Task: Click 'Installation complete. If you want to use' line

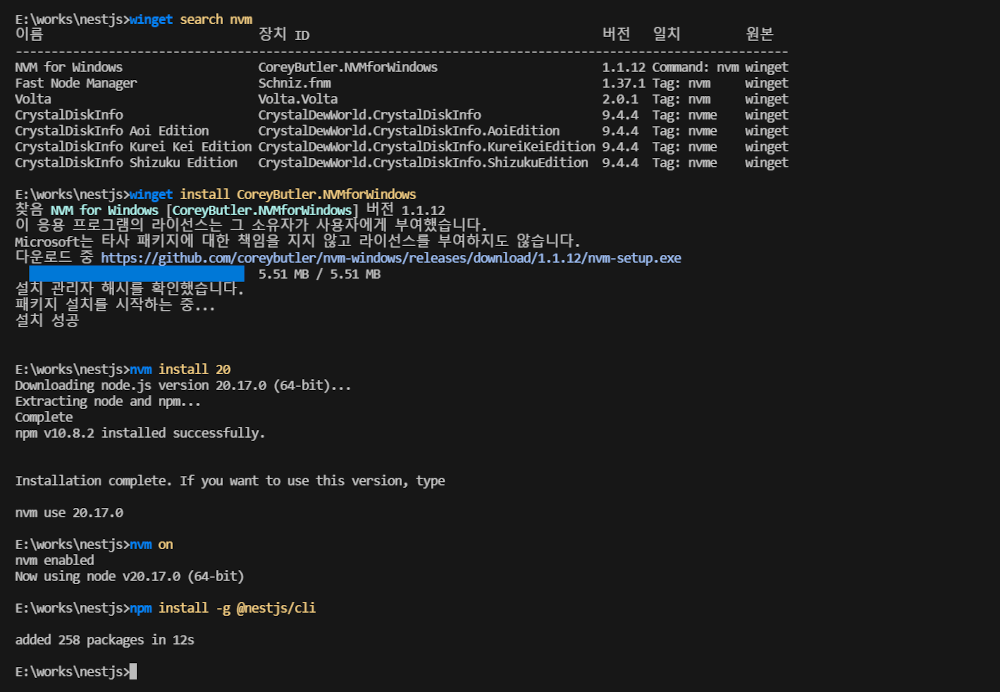Action: (x=230, y=481)
